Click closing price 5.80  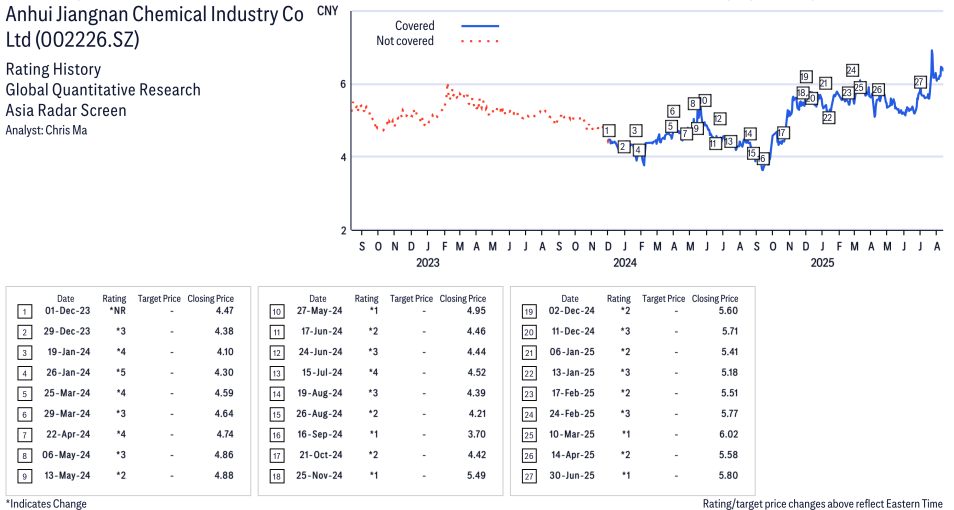tap(729, 475)
